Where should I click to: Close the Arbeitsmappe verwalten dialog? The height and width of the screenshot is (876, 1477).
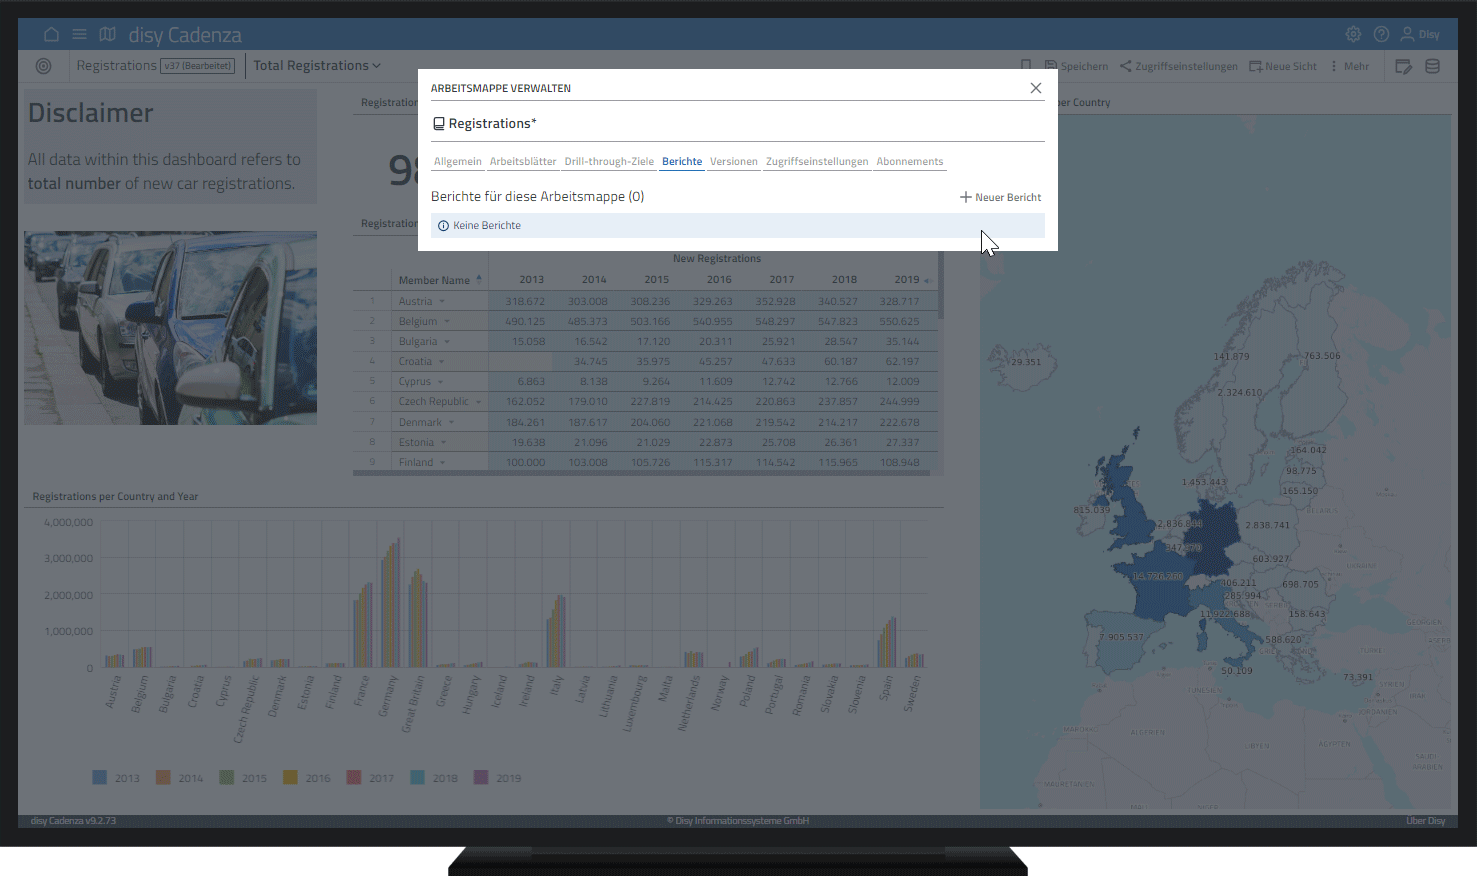[x=1036, y=88]
